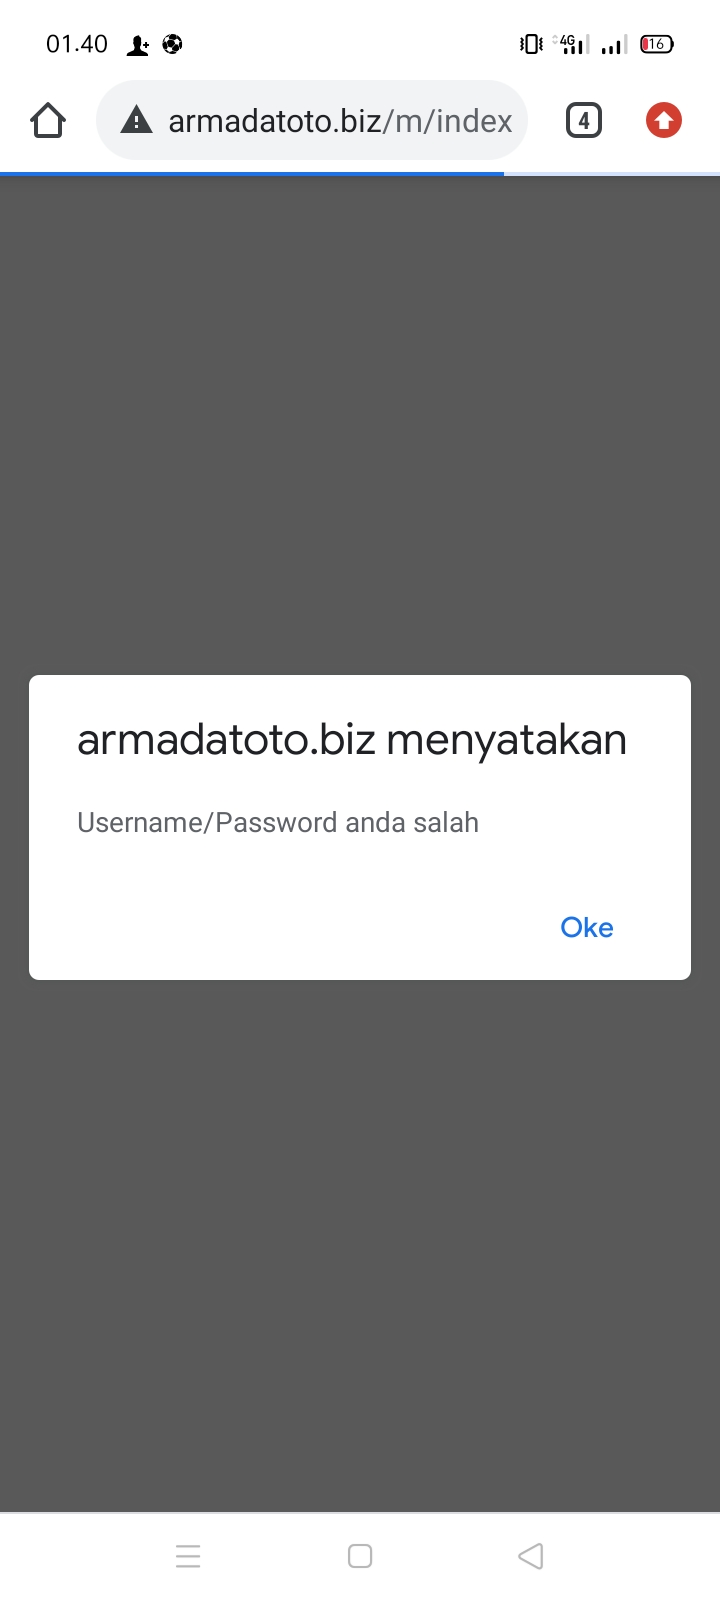
Task: Tap the Chrome home icon
Action: 48,121
